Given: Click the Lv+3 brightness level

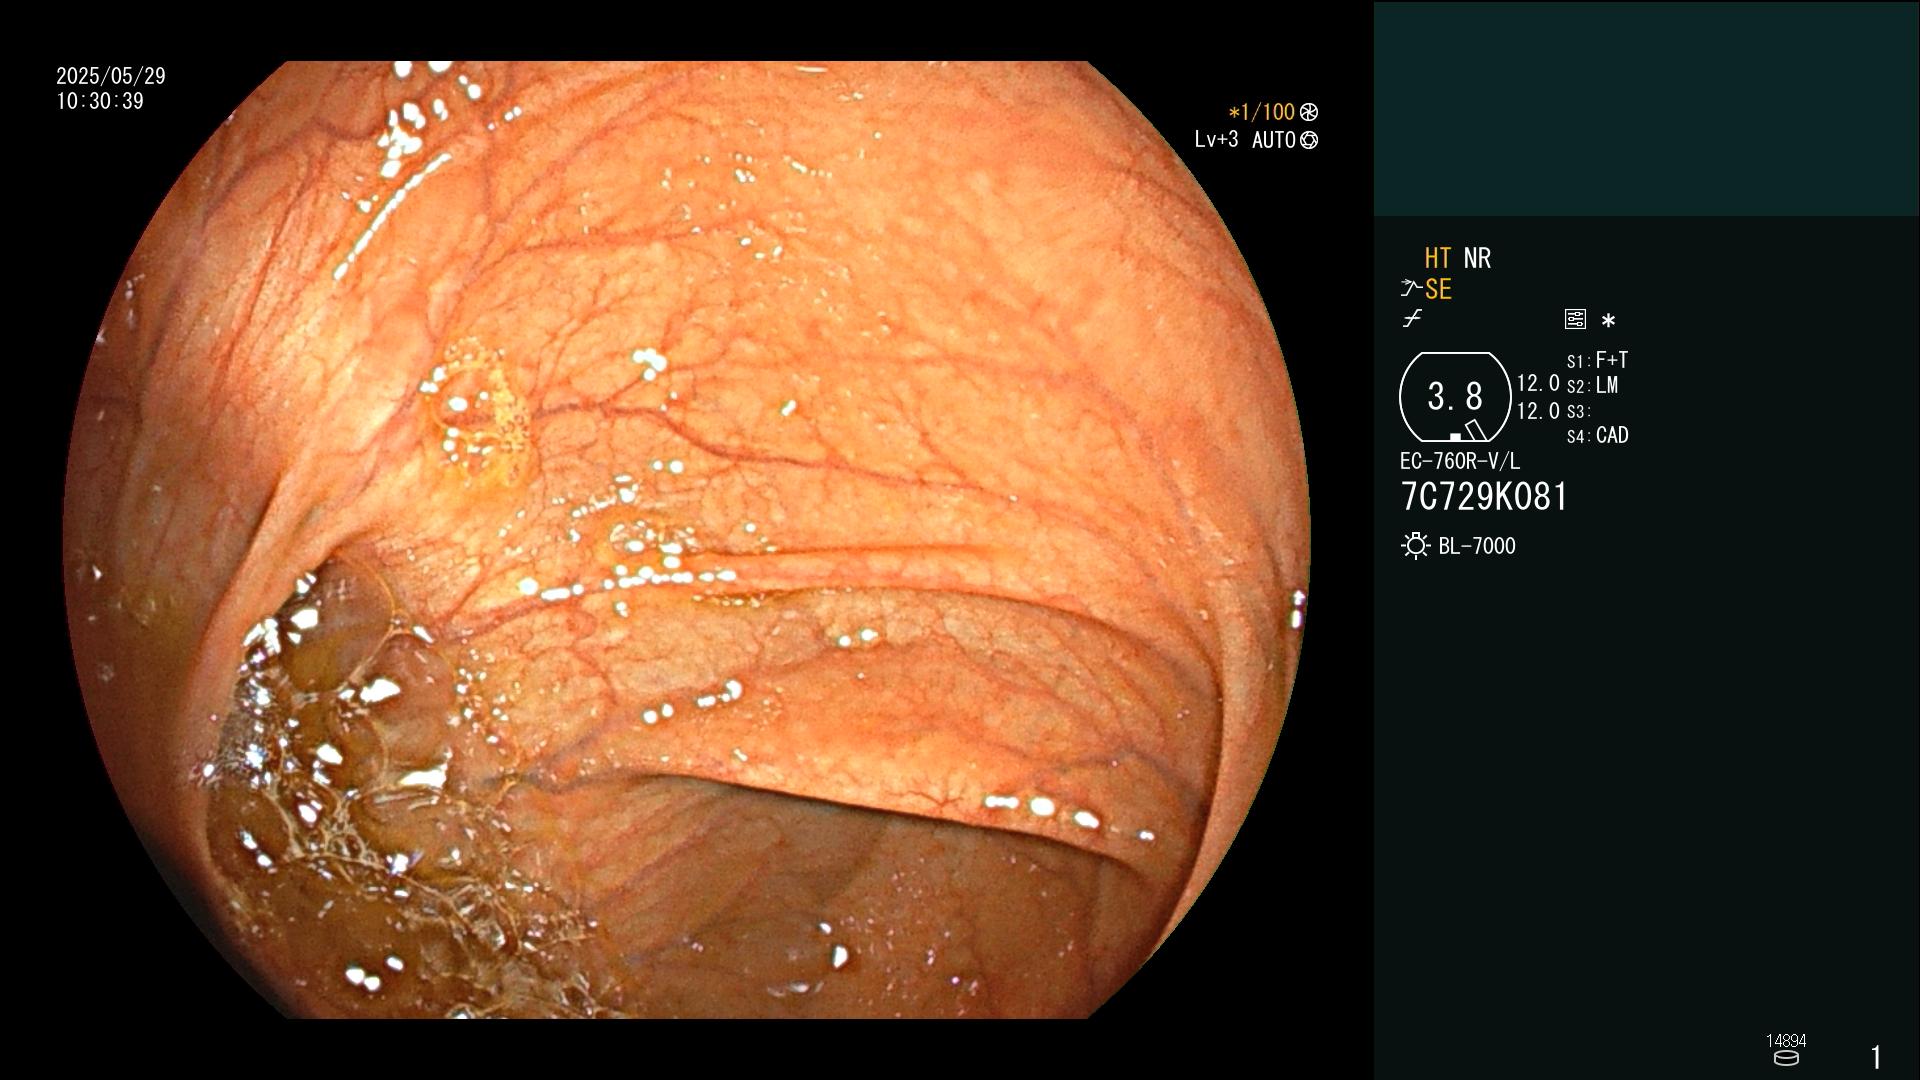Looking at the screenshot, I should pos(1216,140).
